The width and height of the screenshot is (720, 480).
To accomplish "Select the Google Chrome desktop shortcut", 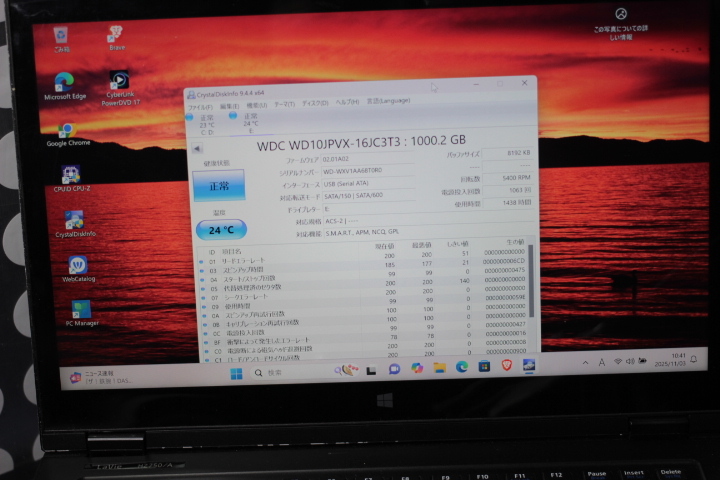I will click(x=68, y=135).
